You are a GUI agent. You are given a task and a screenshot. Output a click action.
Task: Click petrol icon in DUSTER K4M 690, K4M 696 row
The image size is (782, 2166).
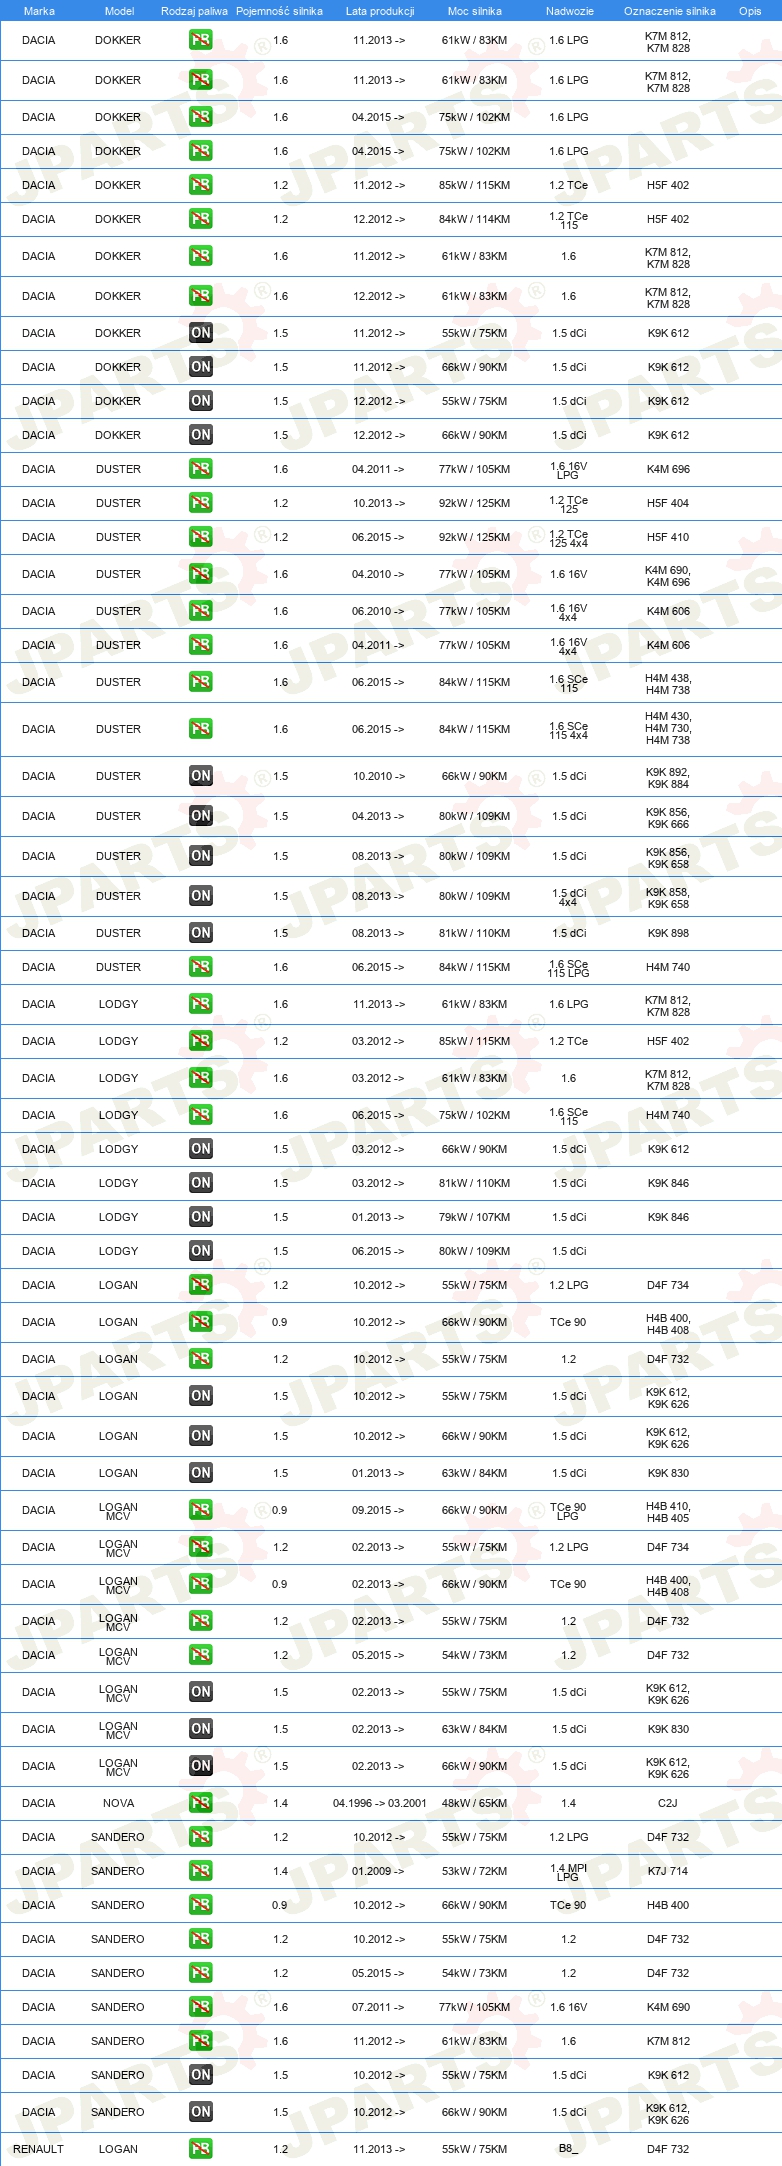pos(201,574)
